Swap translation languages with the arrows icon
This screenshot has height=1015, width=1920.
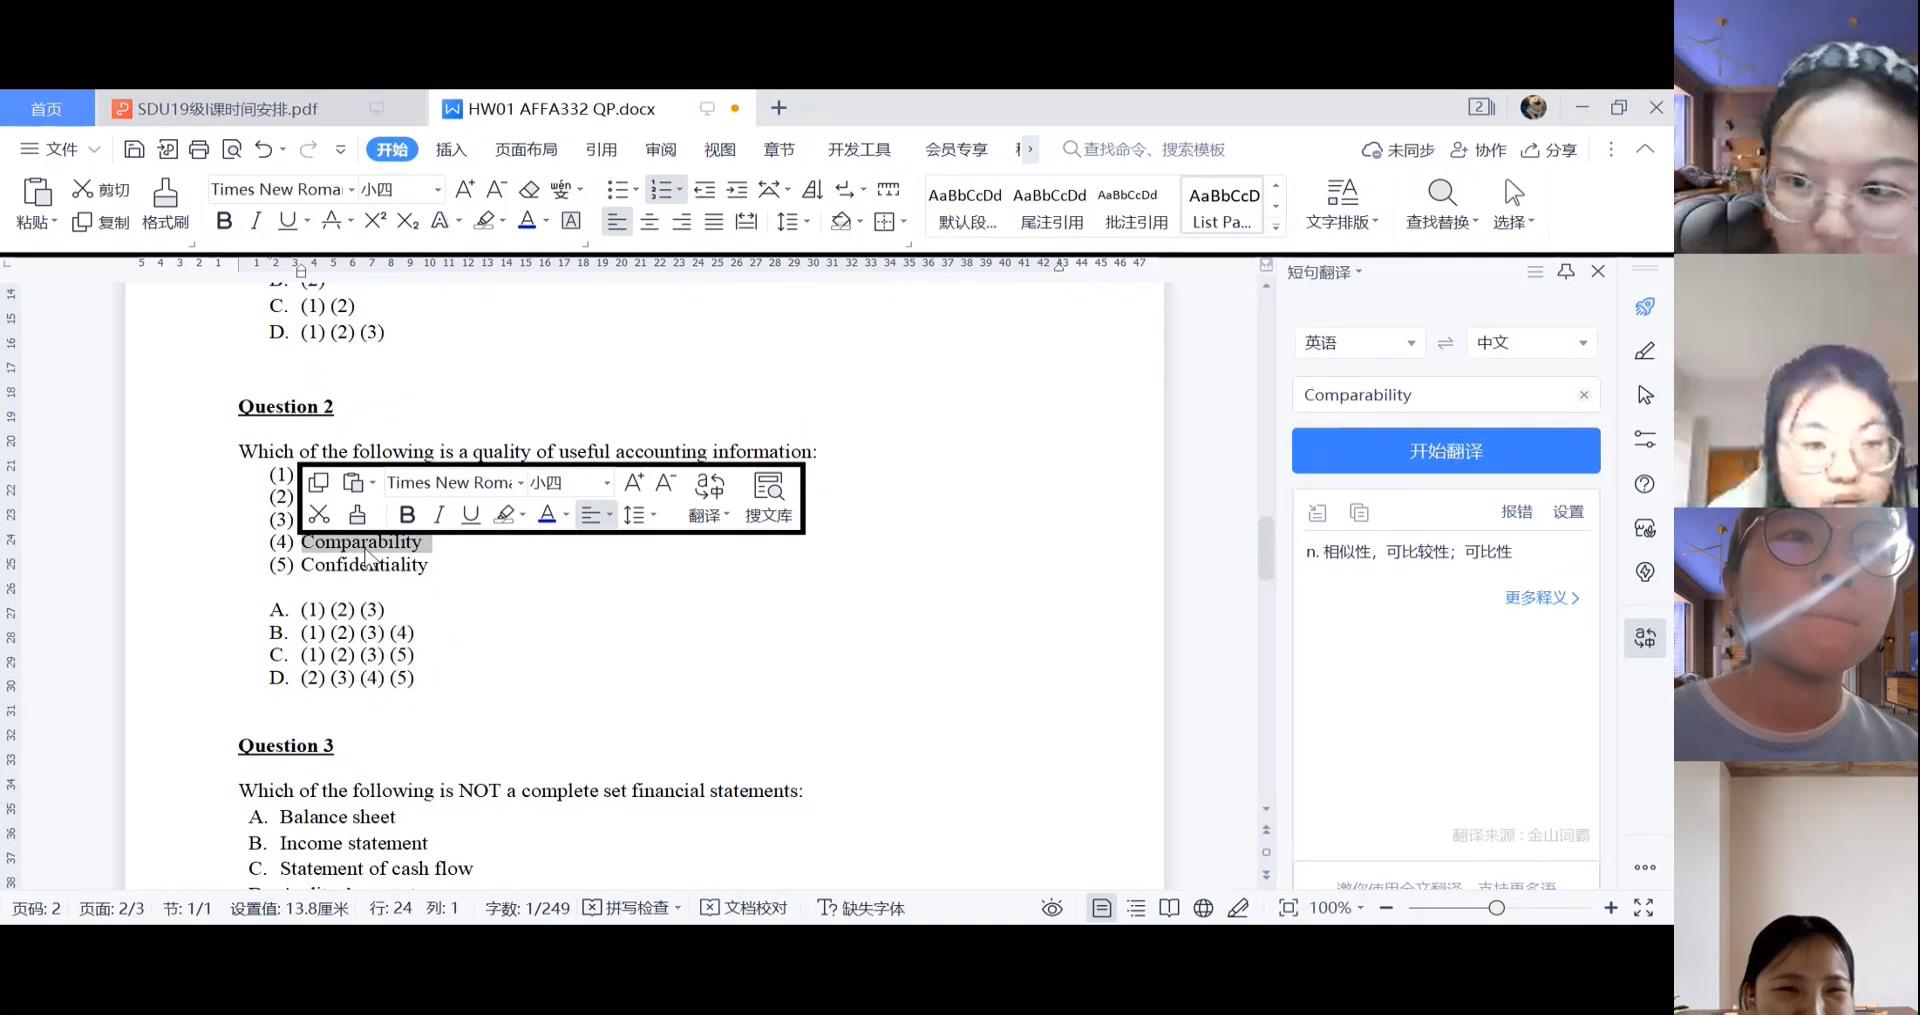(x=1445, y=343)
